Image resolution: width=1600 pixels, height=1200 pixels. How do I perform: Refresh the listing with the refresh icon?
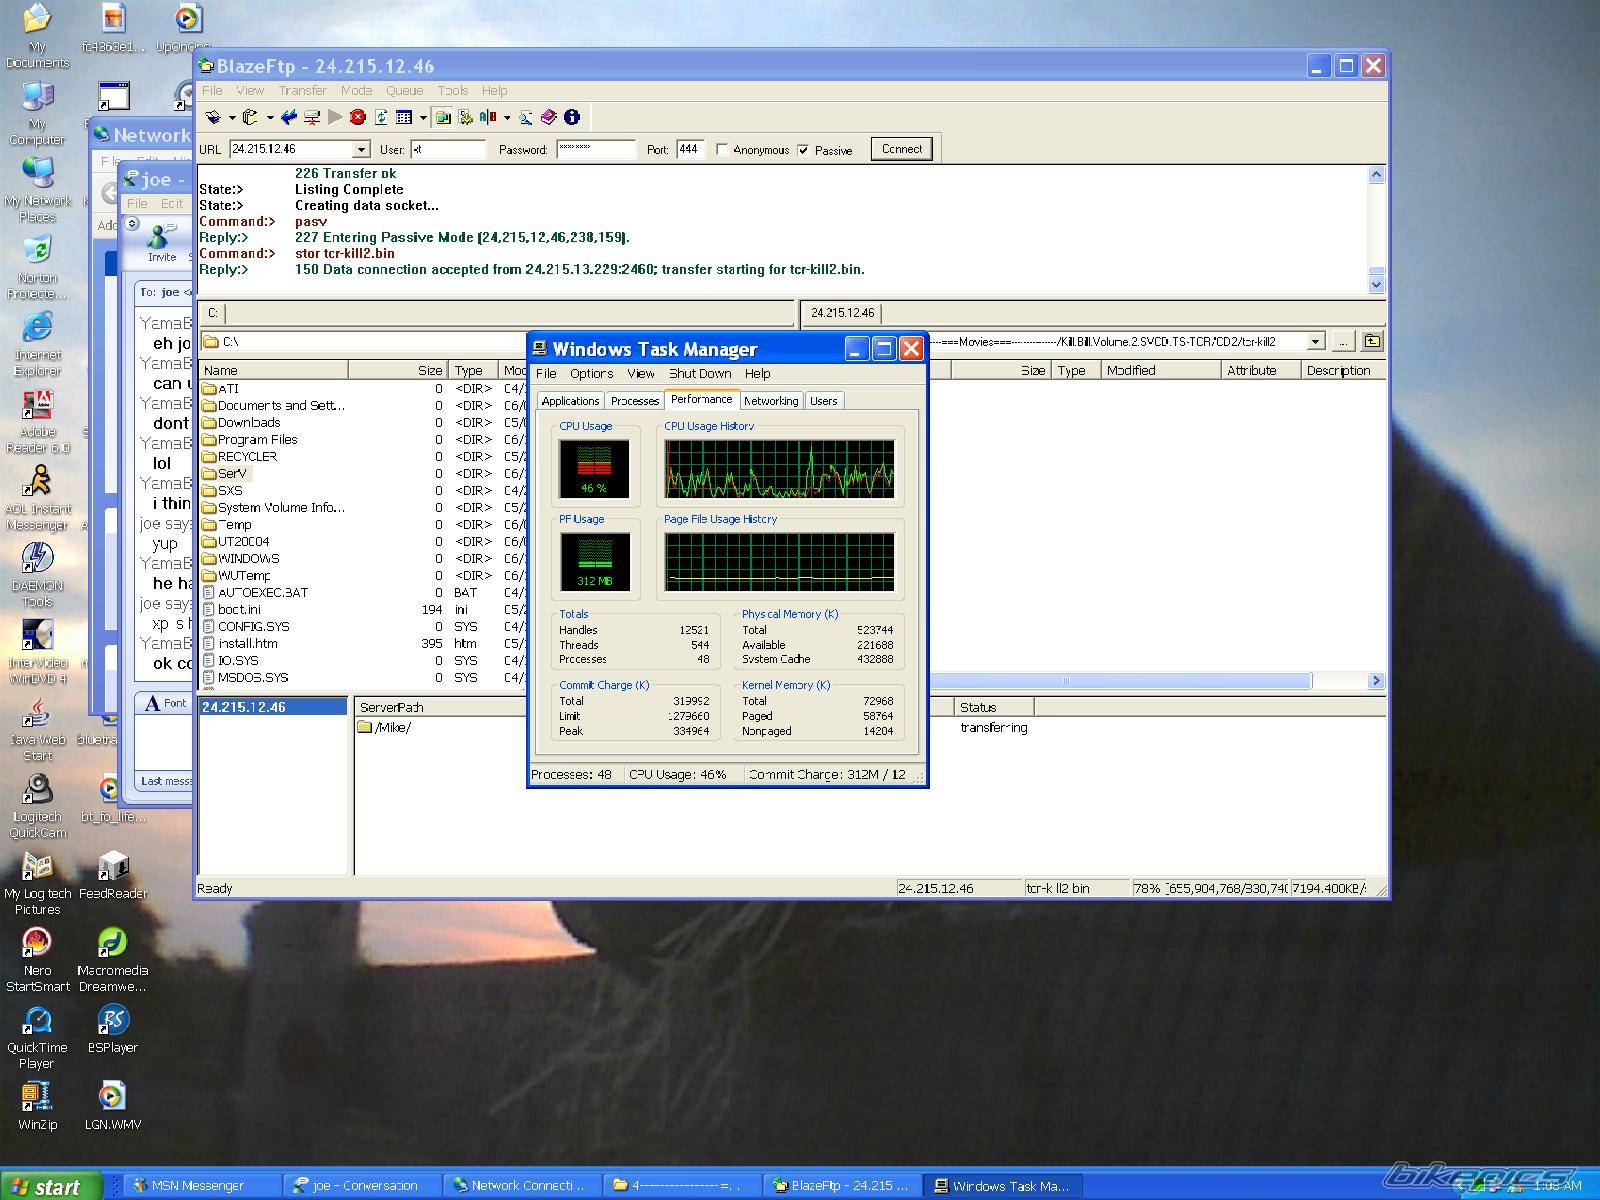tap(381, 117)
